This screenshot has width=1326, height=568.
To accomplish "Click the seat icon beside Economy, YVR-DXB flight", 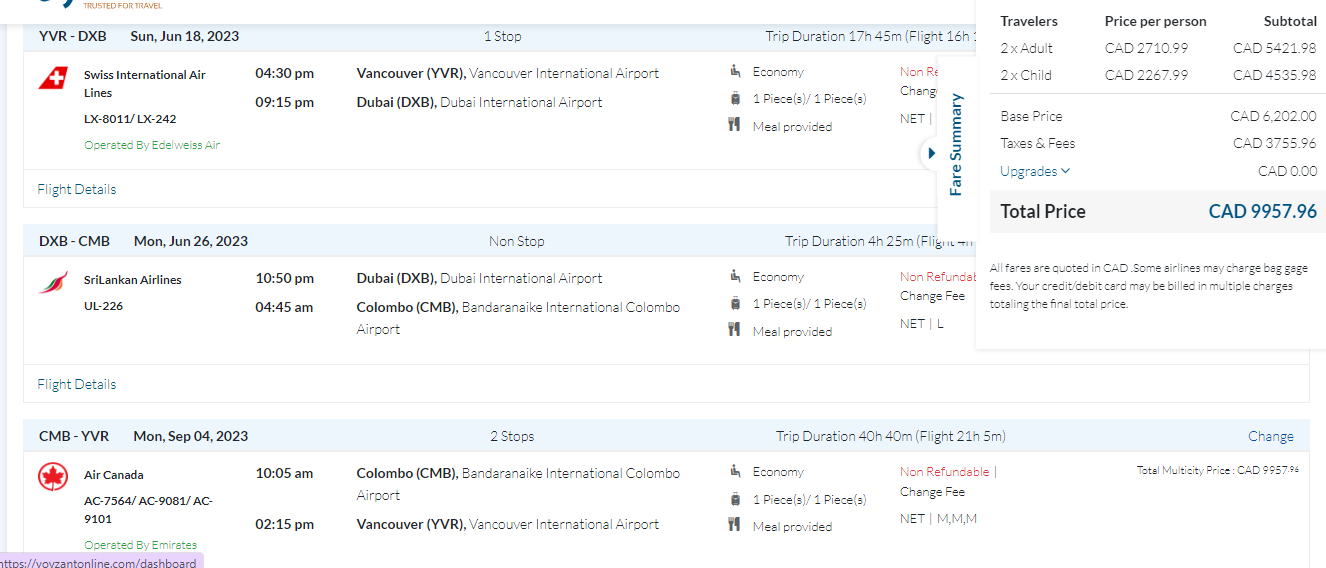I will click(x=735, y=71).
